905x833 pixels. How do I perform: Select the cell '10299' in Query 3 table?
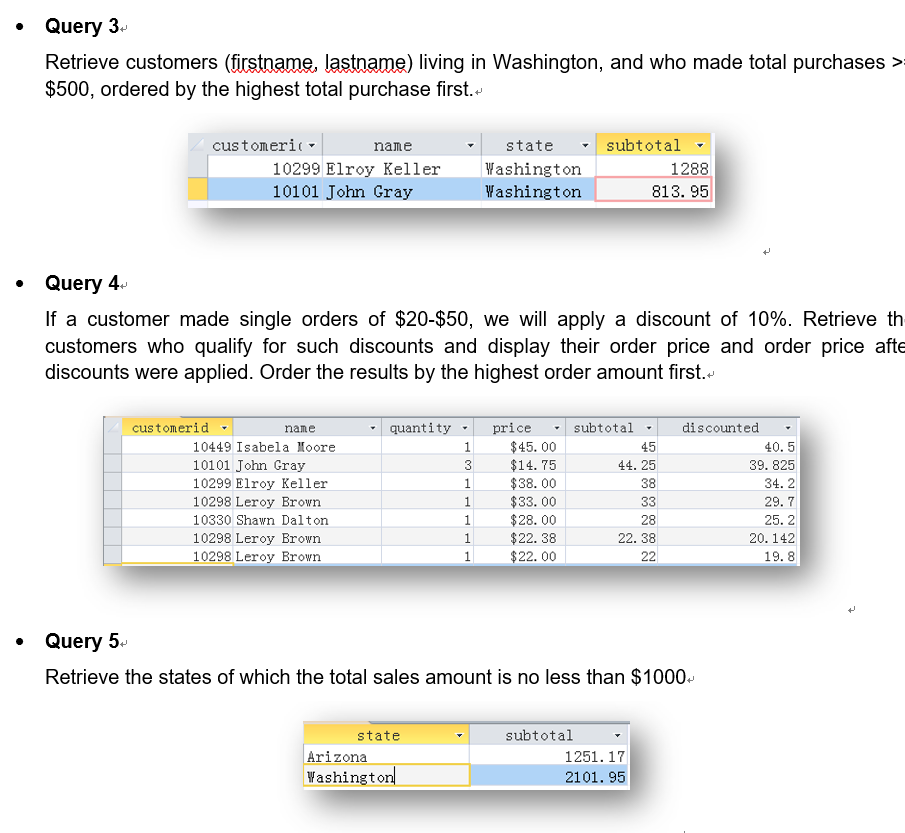265,169
